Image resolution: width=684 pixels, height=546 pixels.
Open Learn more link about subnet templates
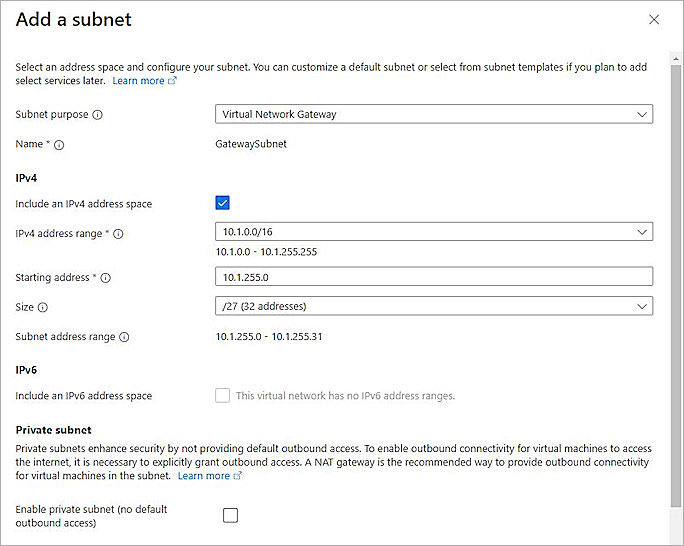138,81
